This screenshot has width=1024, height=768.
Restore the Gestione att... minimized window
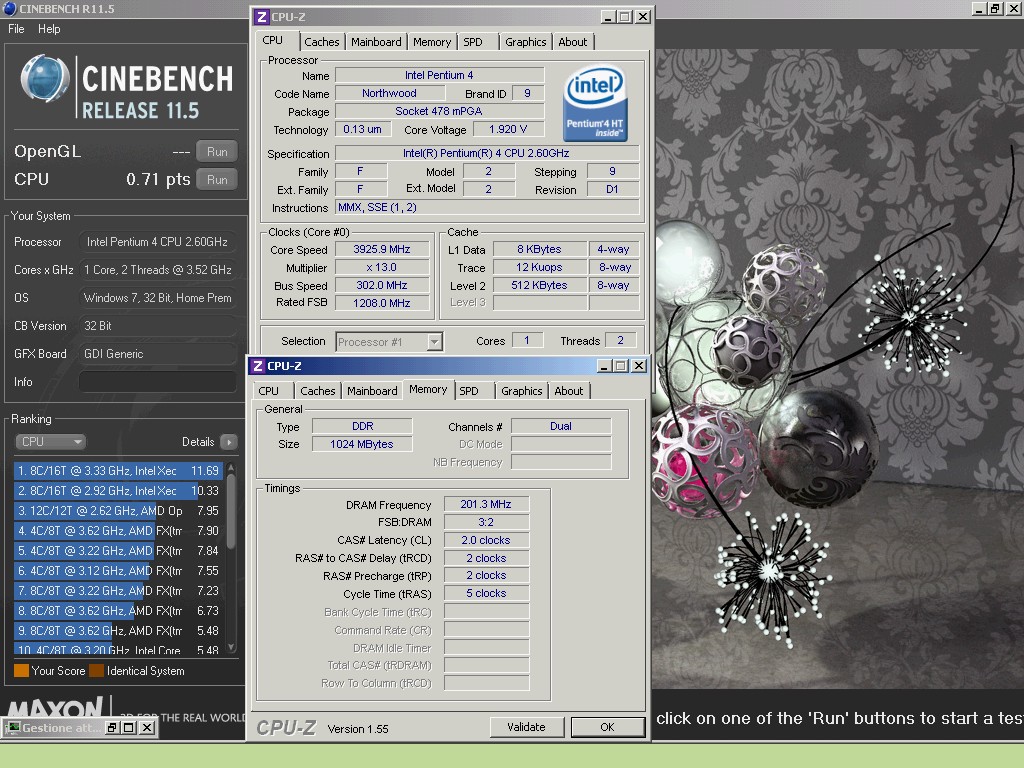pyautogui.click(x=112, y=728)
